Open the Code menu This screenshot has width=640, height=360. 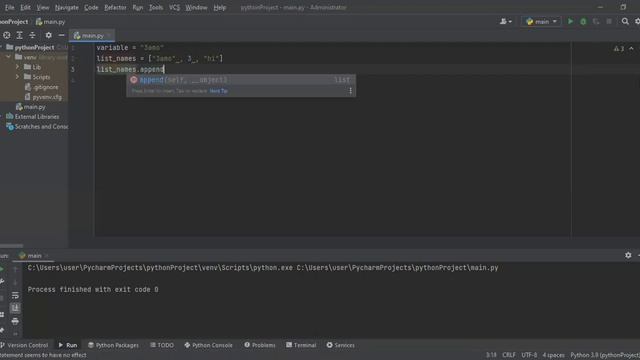91,7
